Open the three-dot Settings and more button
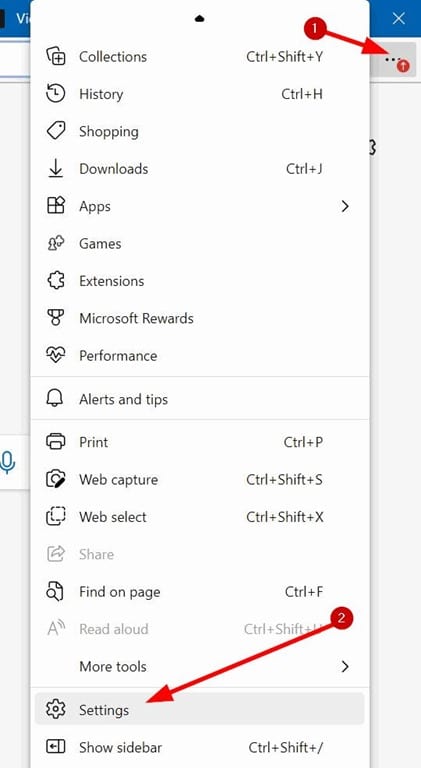The image size is (421, 768). tap(393, 59)
